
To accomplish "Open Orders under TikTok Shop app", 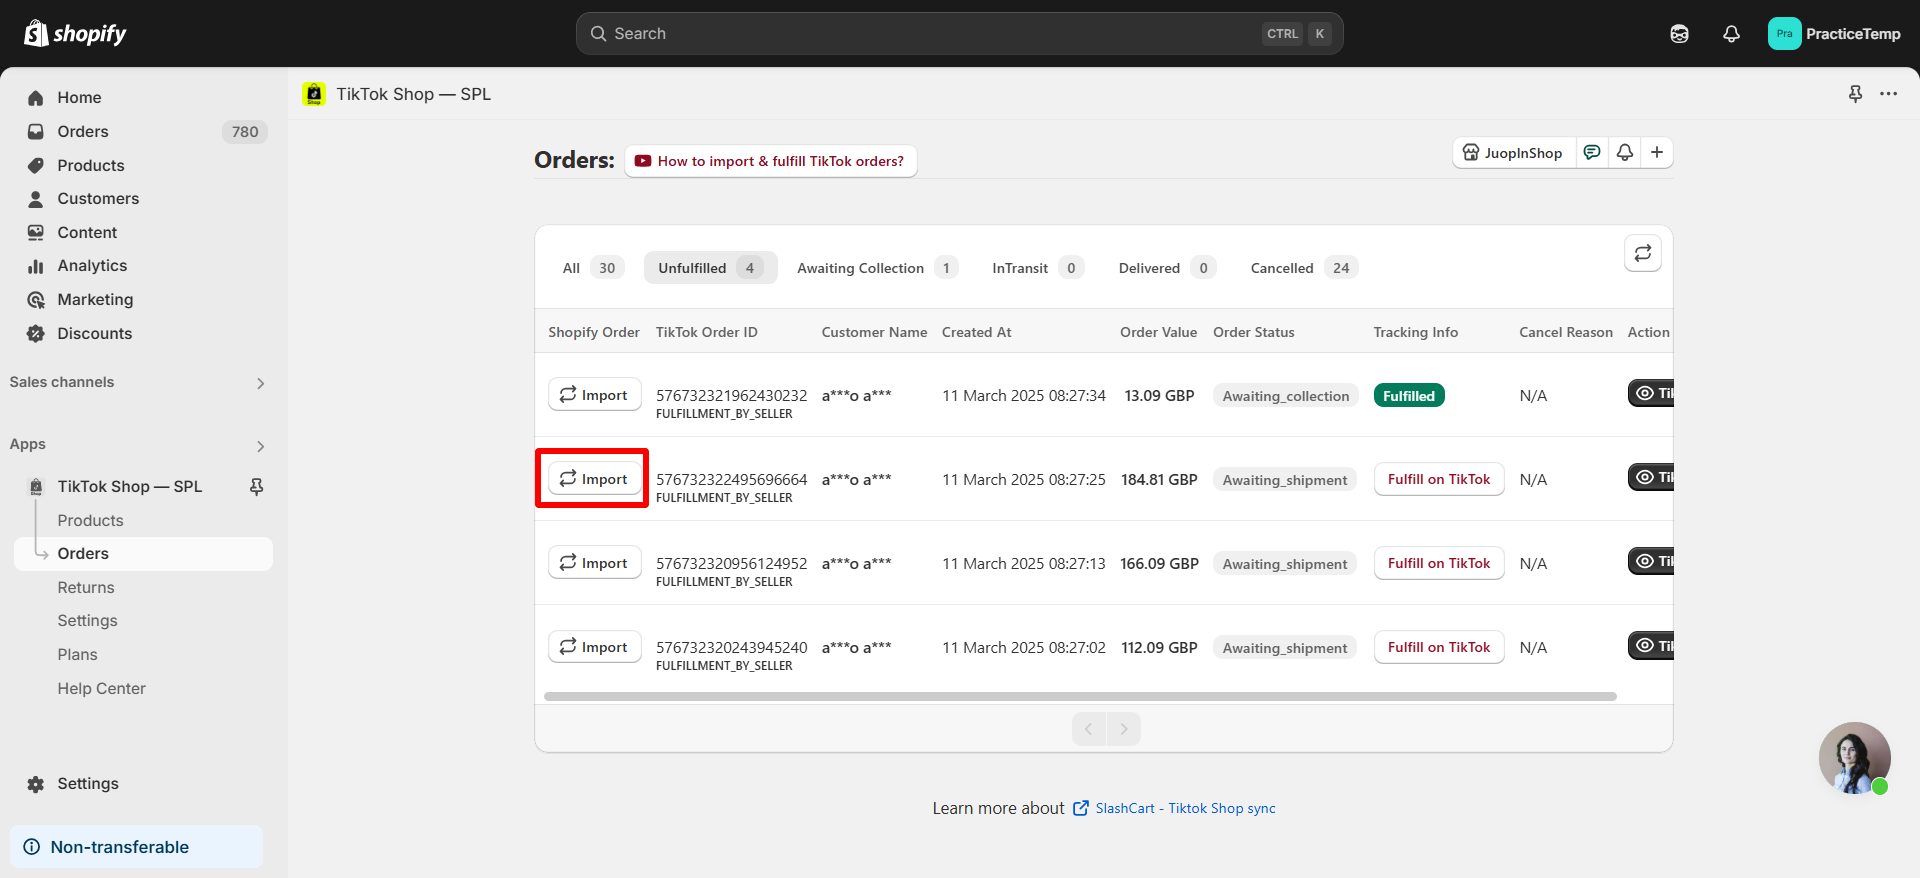I will (143, 554).
